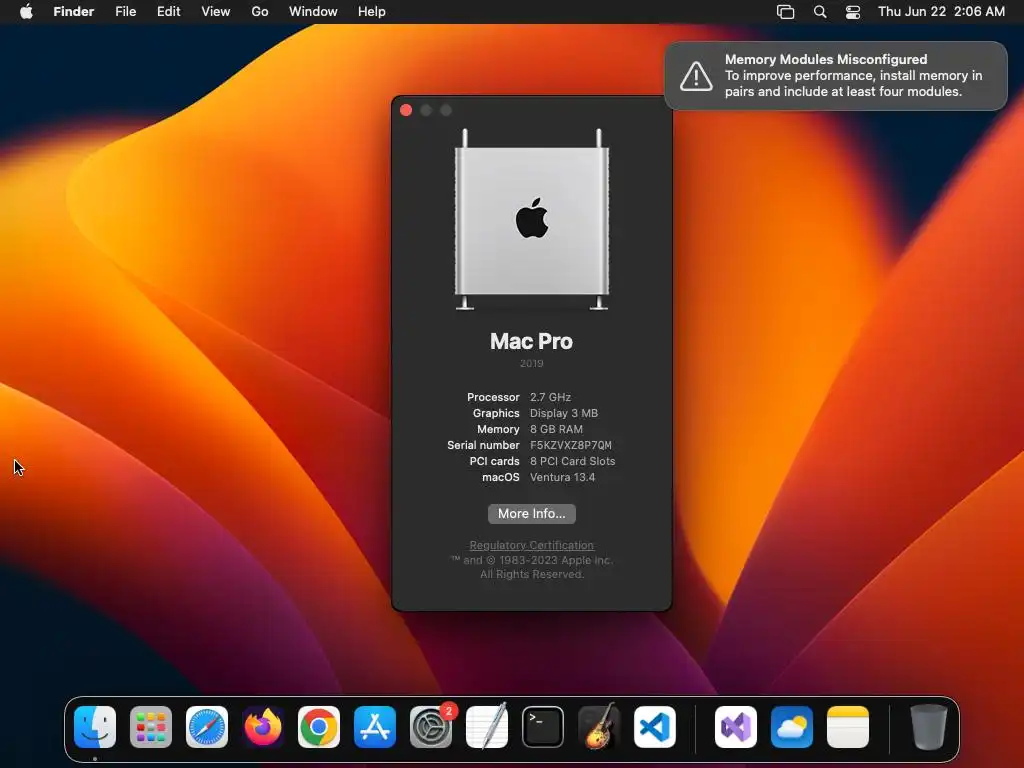Image resolution: width=1024 pixels, height=768 pixels.
Task: Launch GarageBand from the Dock
Action: [599, 726]
